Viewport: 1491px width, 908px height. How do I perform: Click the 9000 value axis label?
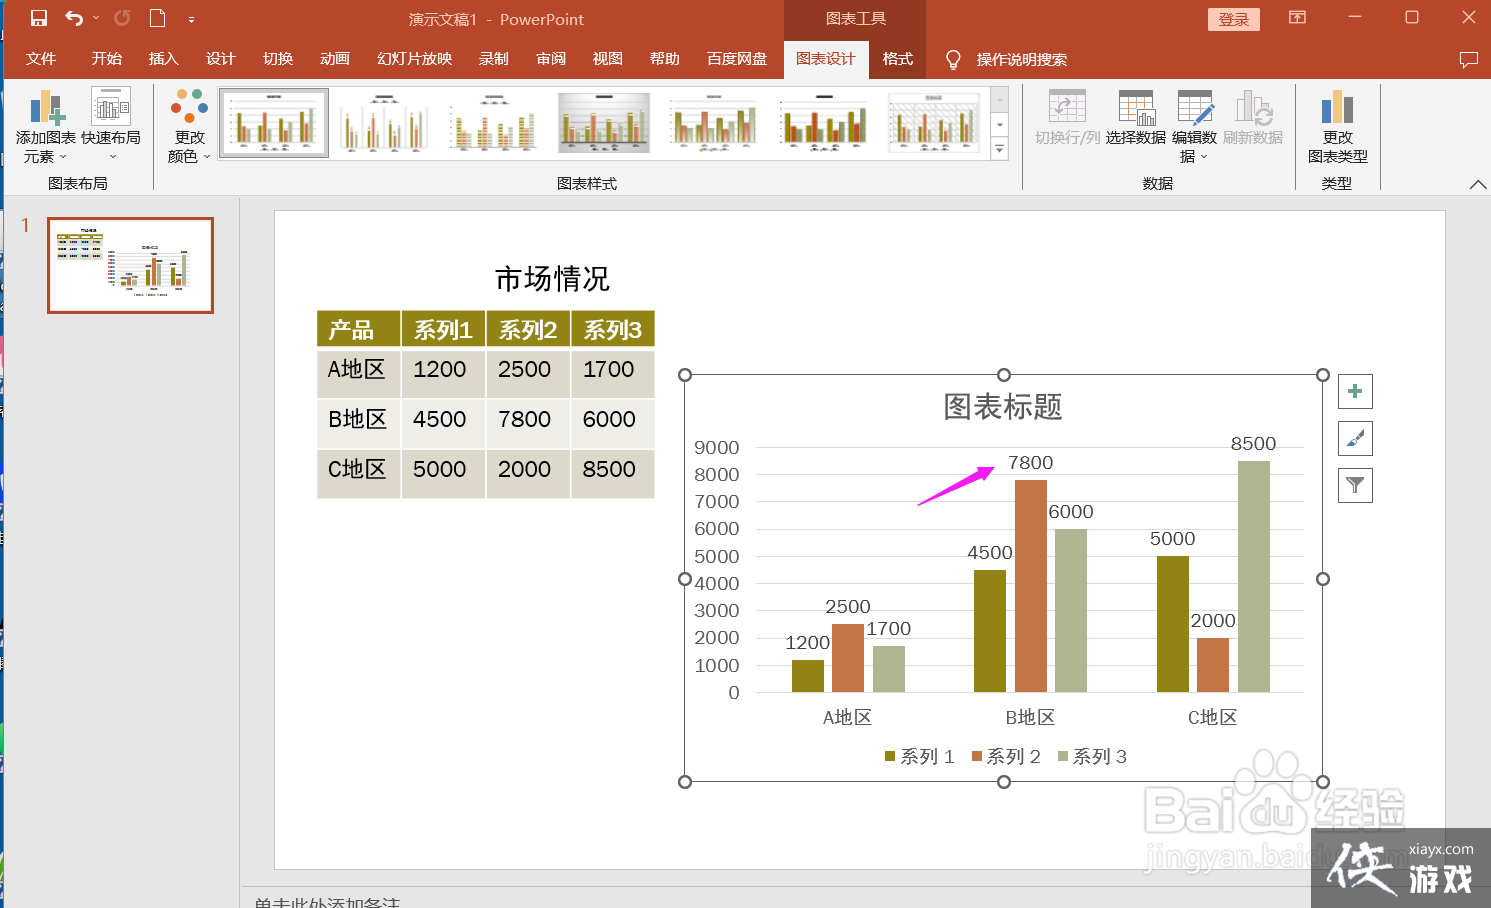click(717, 448)
